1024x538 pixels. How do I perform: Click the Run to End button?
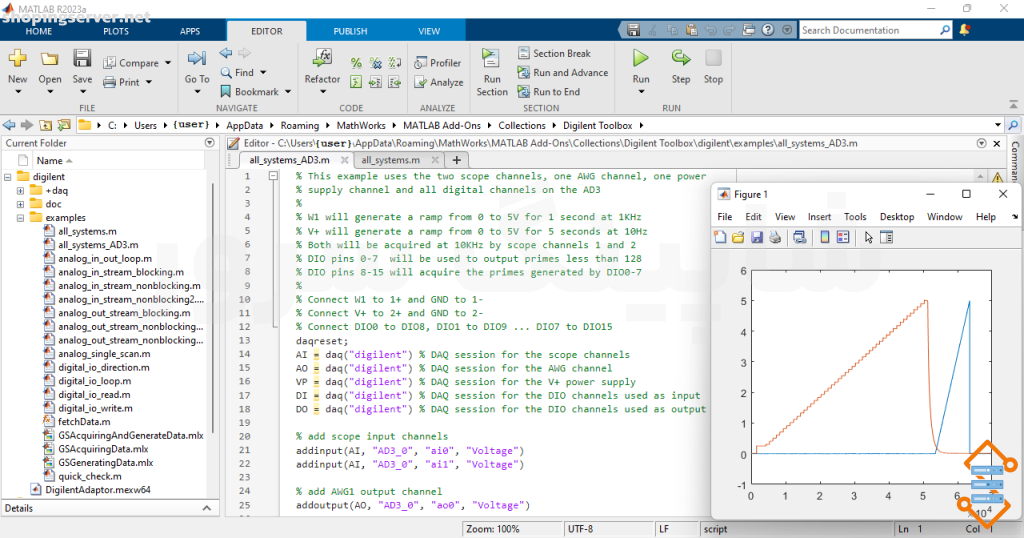tap(549, 92)
